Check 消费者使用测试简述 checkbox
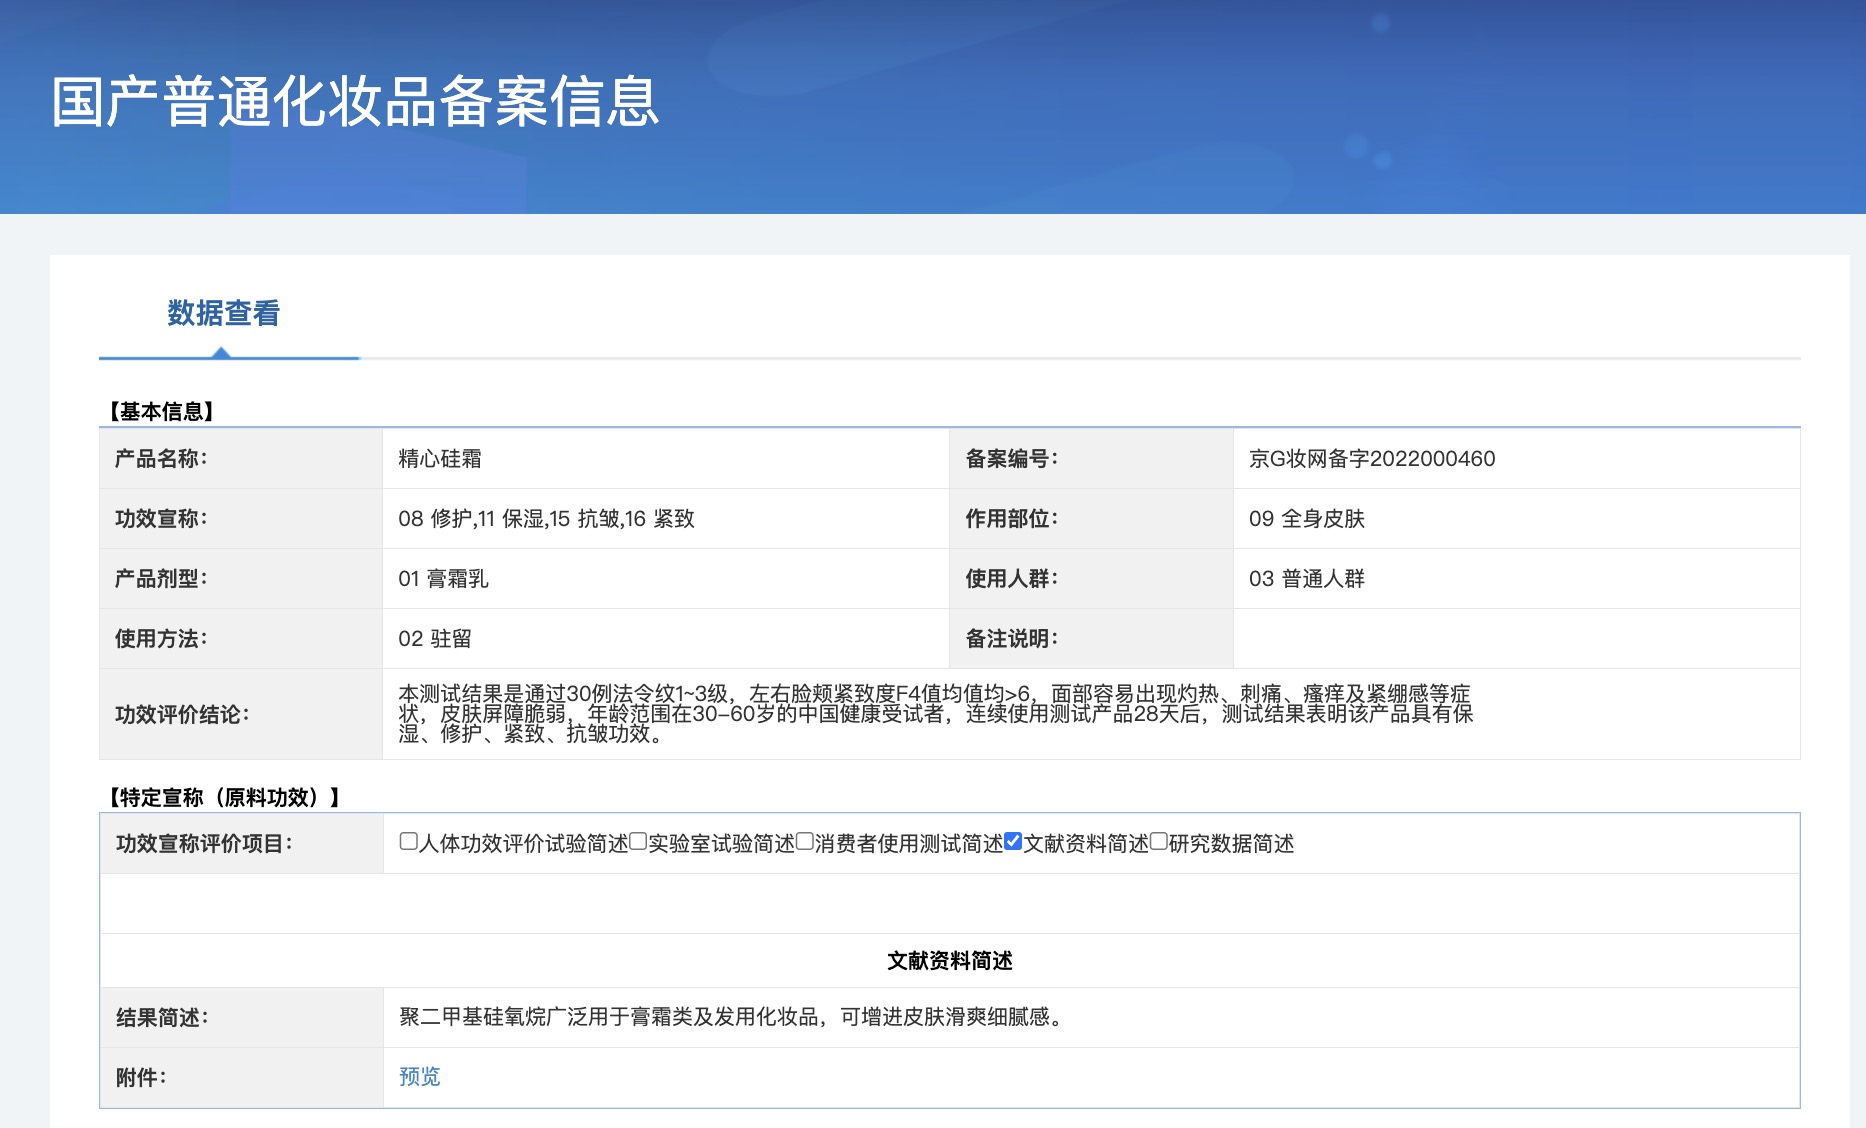This screenshot has height=1128, width=1866. click(x=805, y=842)
